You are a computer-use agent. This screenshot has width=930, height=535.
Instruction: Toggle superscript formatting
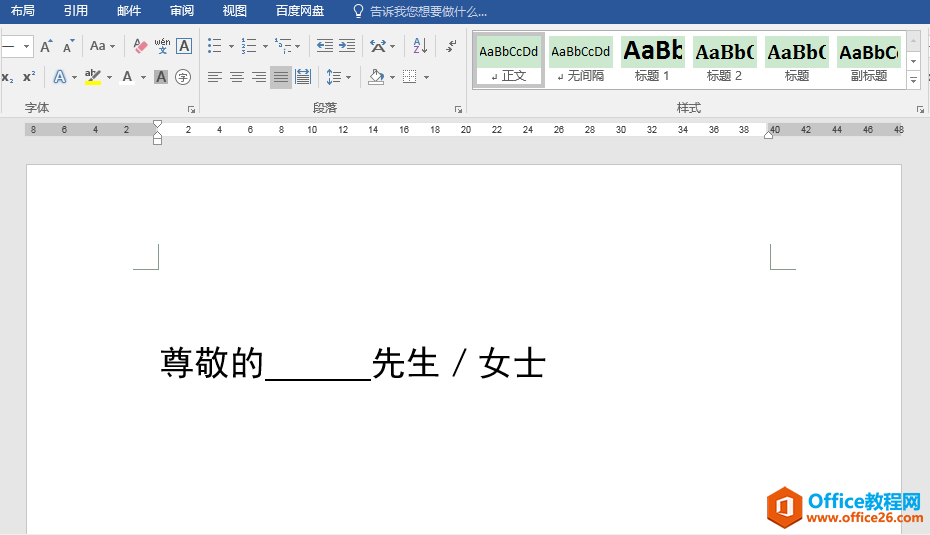(x=29, y=77)
